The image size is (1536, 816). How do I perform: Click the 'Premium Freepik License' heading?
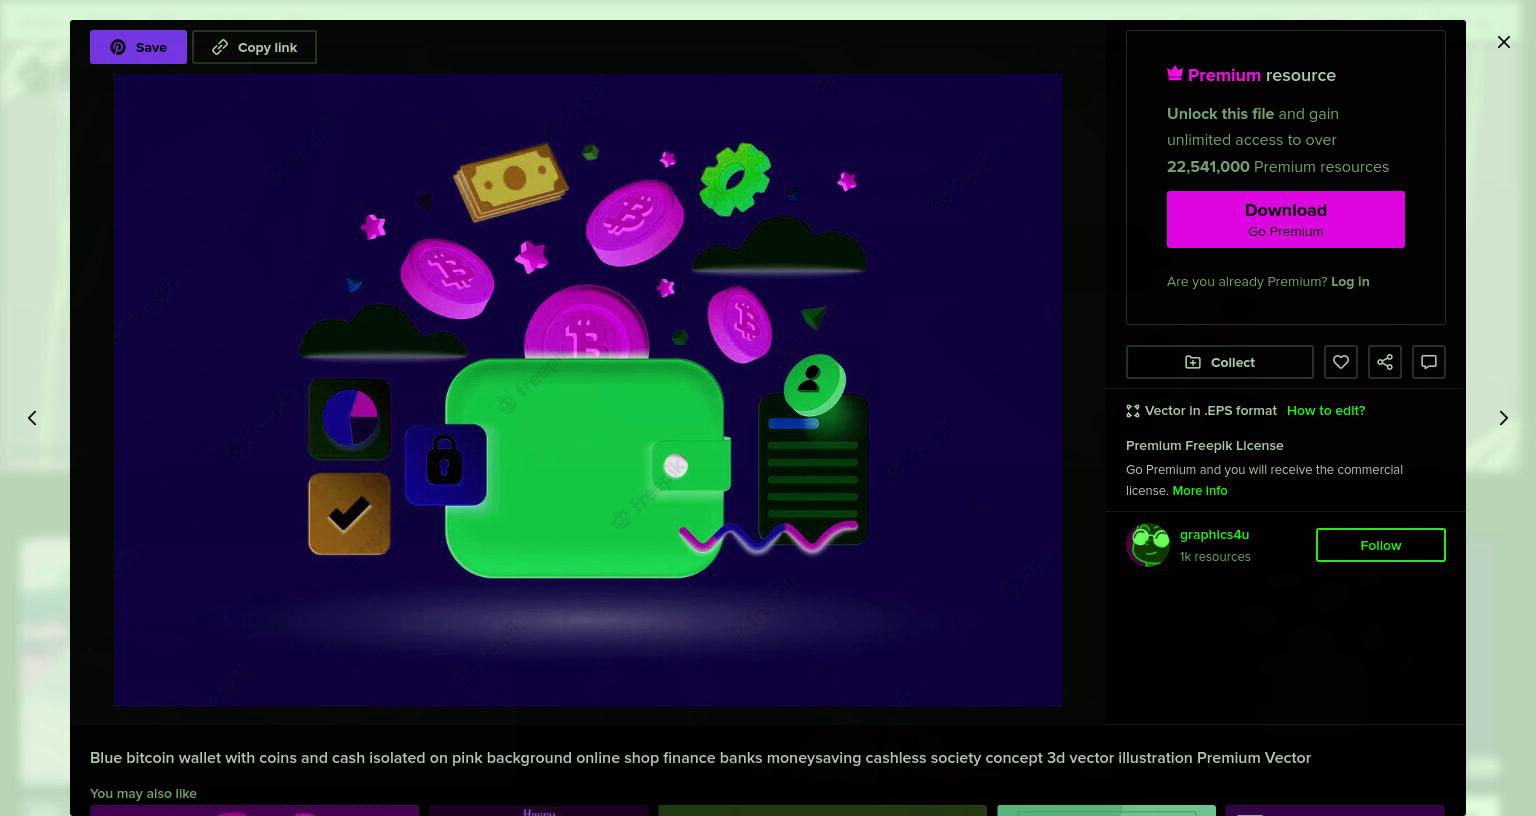1204,446
